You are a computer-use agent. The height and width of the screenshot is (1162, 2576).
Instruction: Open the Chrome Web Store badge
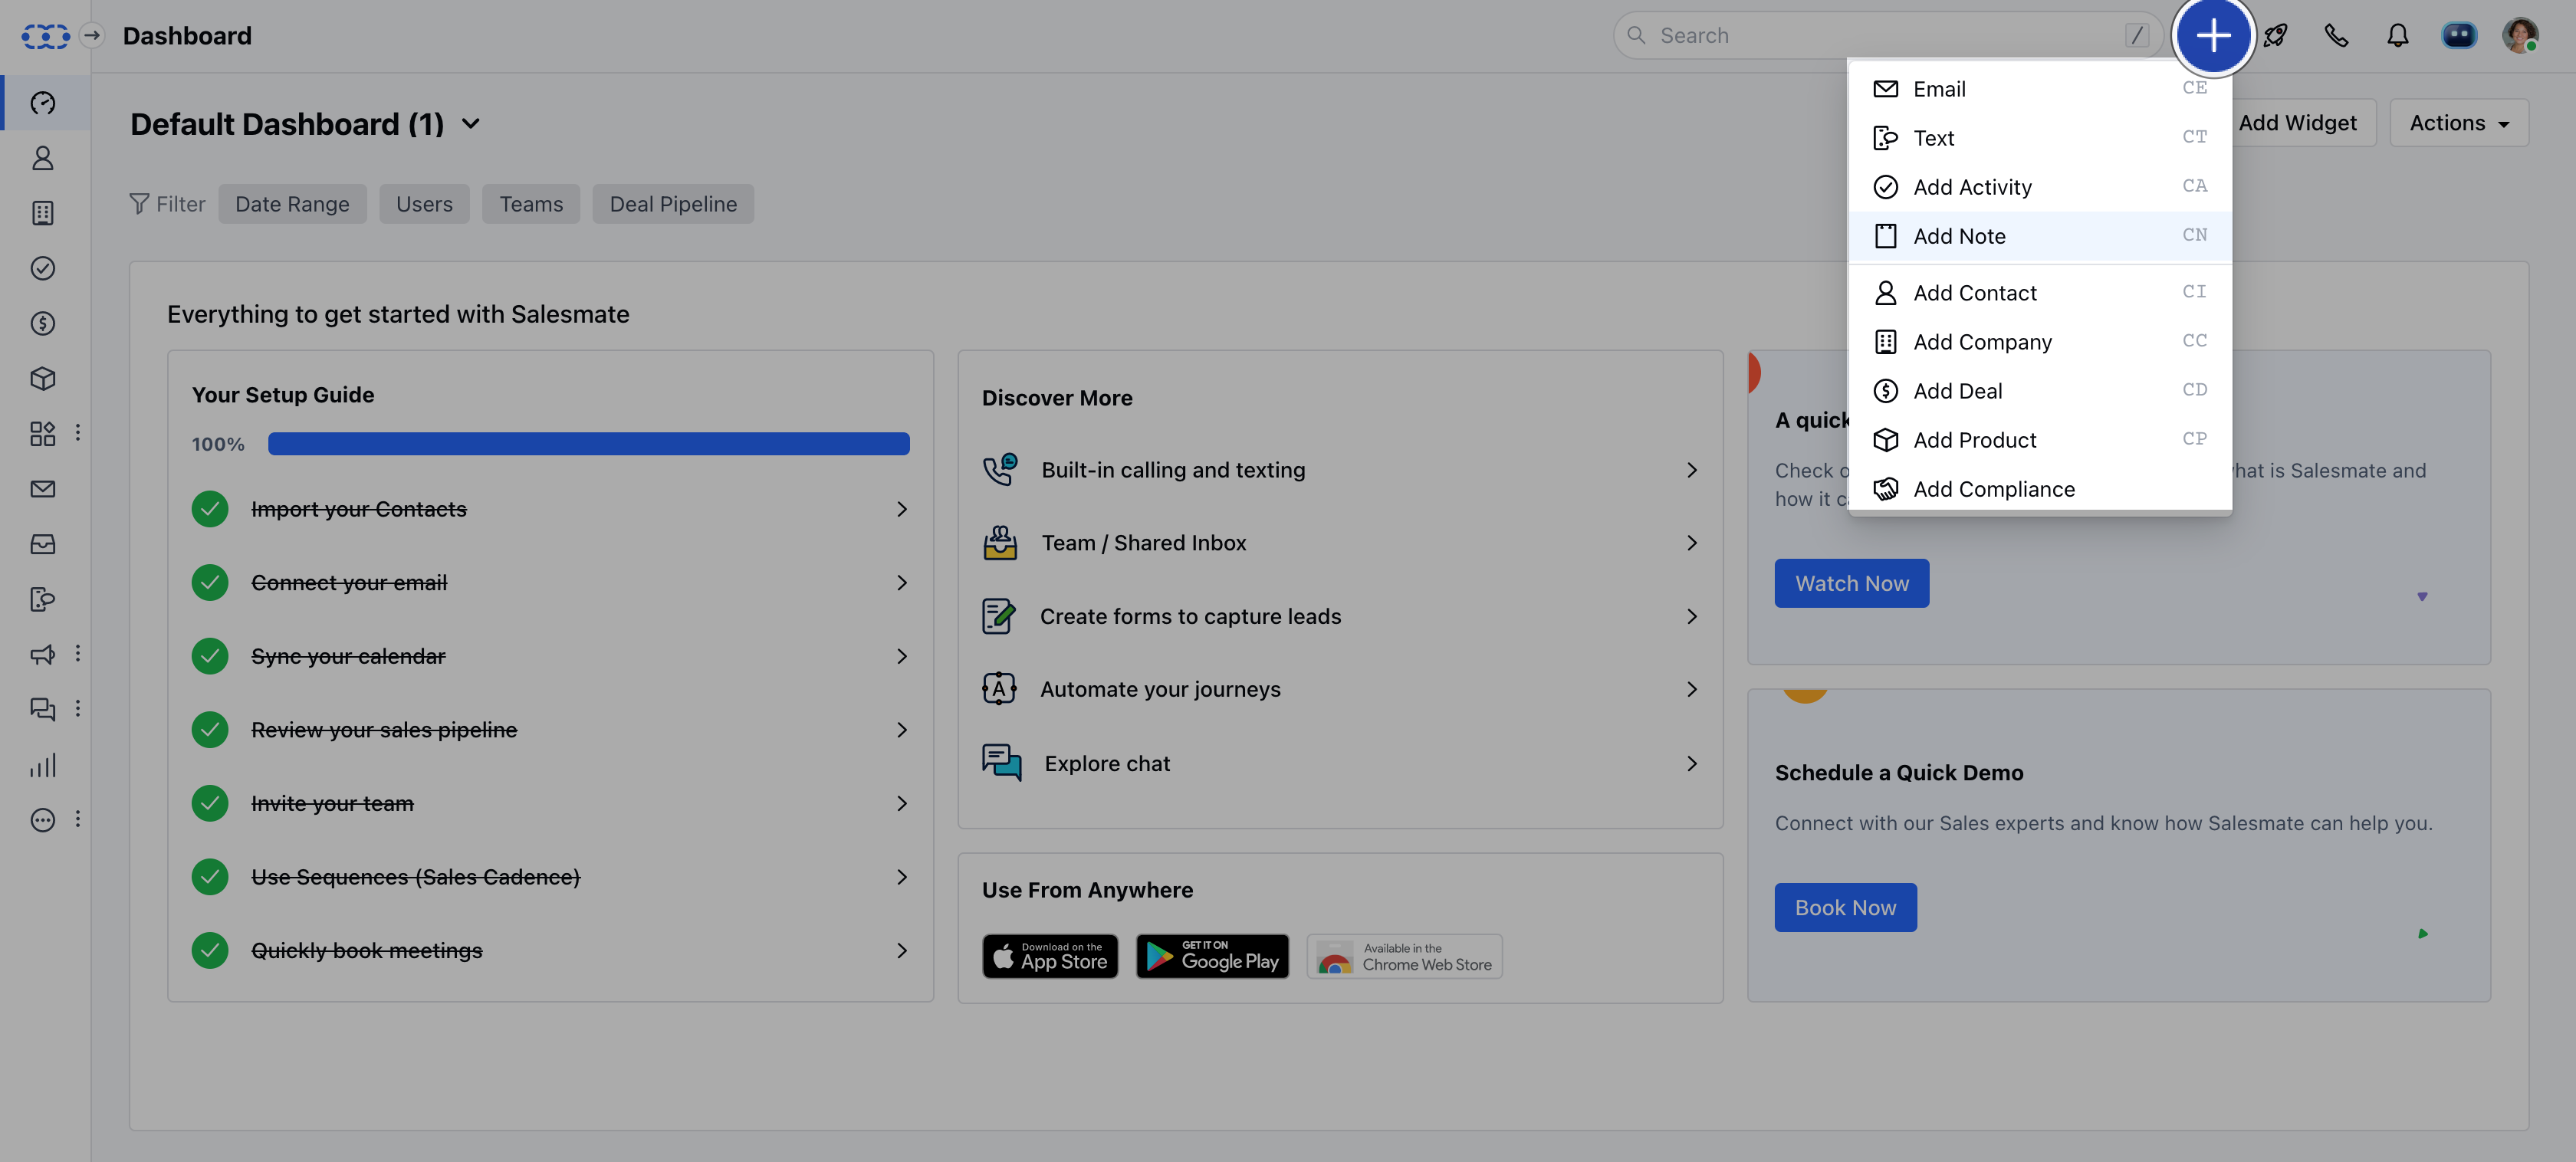click(1404, 956)
